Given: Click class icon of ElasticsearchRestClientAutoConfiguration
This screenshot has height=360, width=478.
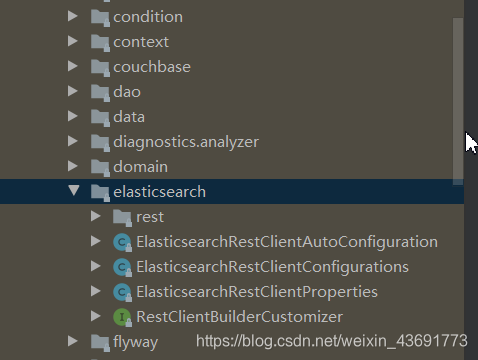Looking at the screenshot, I should pos(122,242).
